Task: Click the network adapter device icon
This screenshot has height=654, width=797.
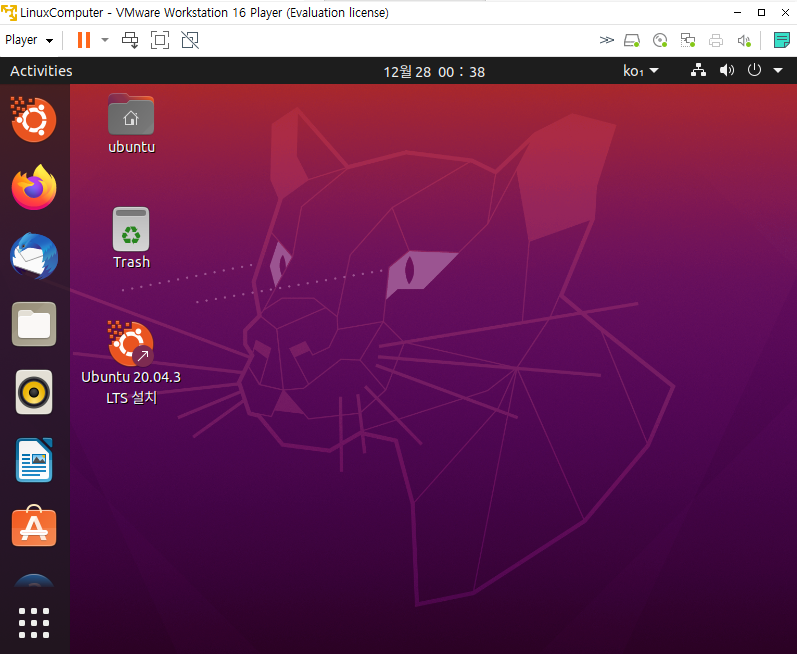Action: [x=688, y=40]
